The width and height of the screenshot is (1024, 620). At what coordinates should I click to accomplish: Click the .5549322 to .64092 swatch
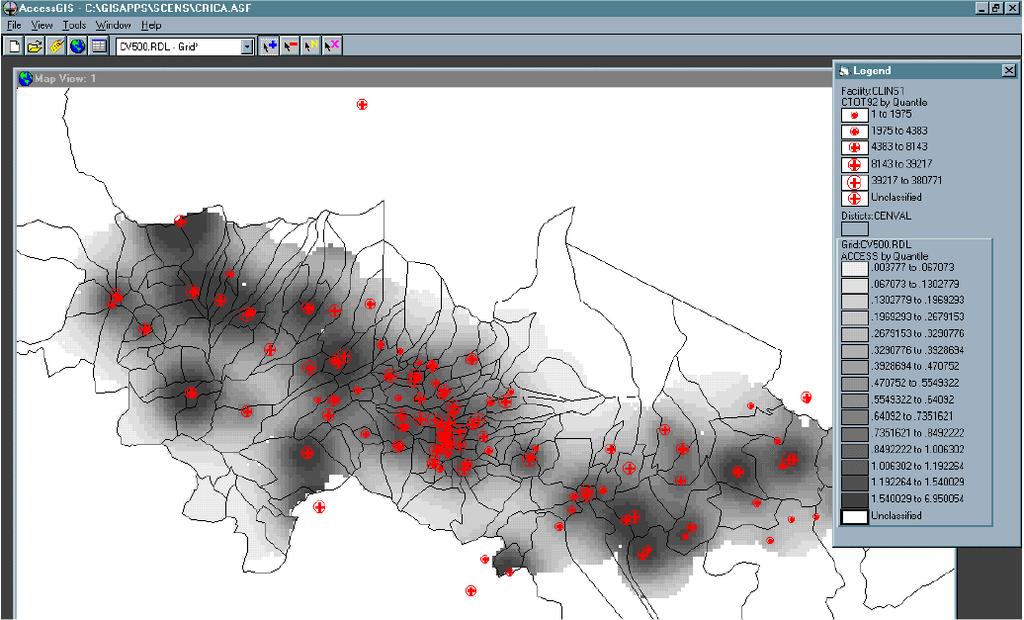[854, 400]
